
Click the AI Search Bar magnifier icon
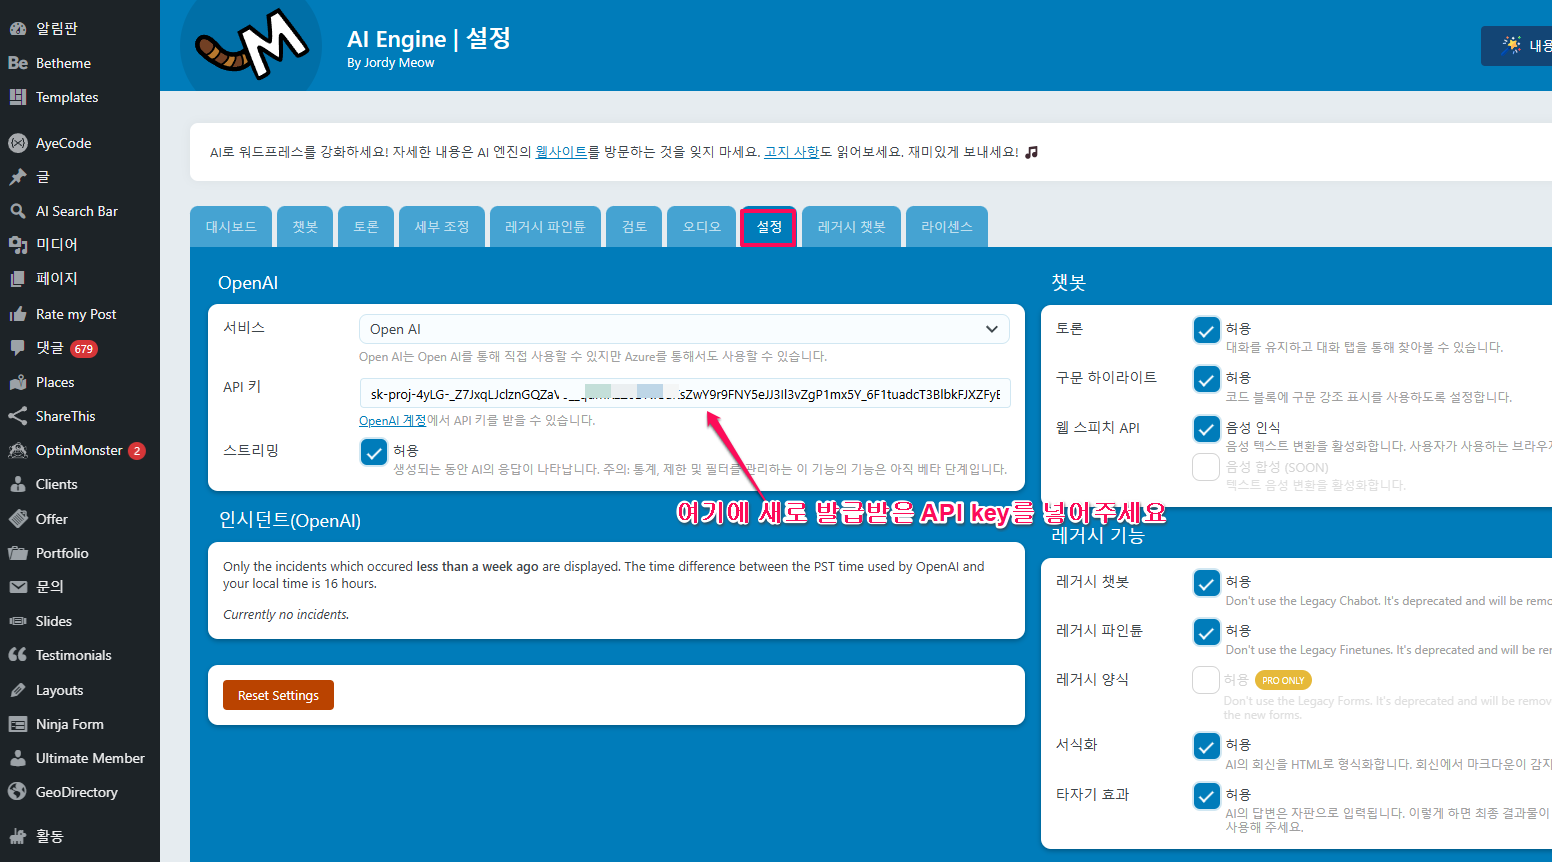[18, 211]
